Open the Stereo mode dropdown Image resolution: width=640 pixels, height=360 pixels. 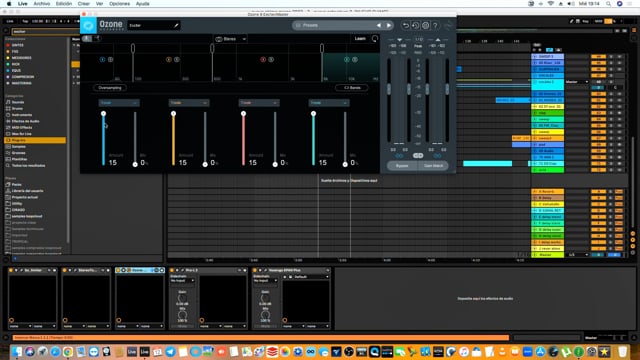tap(231, 39)
